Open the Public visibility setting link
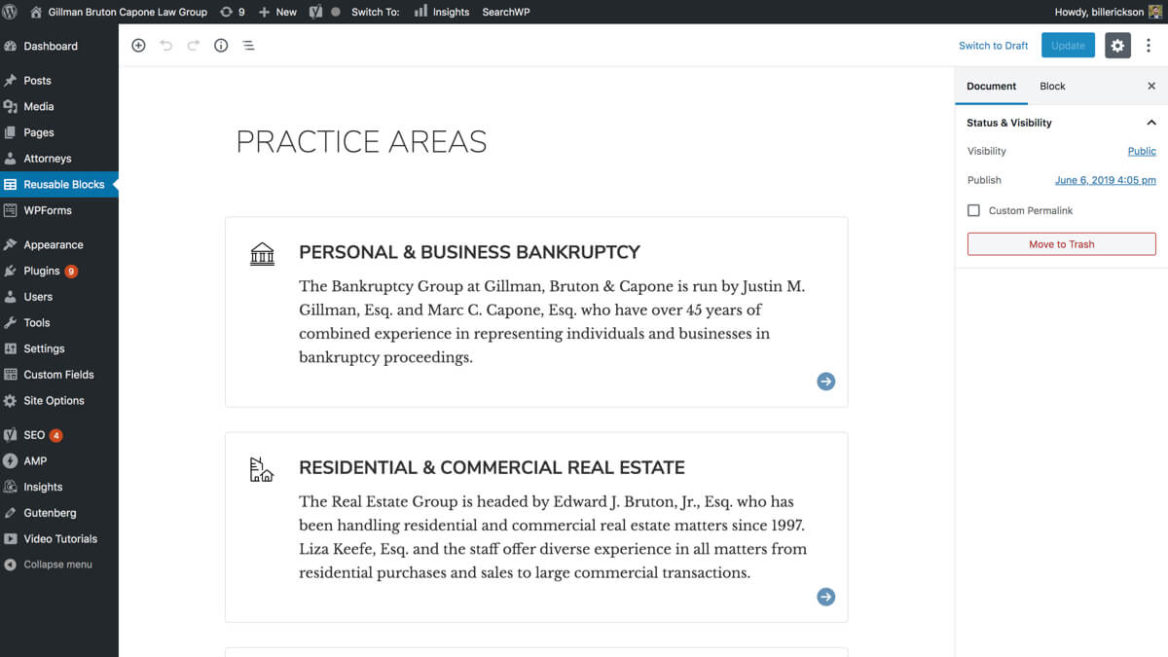 tap(1141, 151)
